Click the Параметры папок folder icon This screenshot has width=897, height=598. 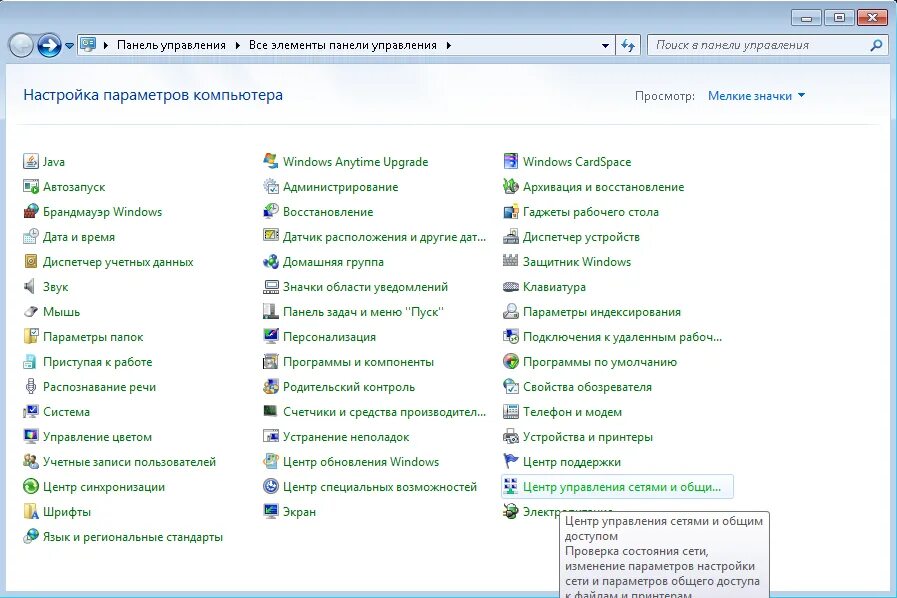click(31, 336)
